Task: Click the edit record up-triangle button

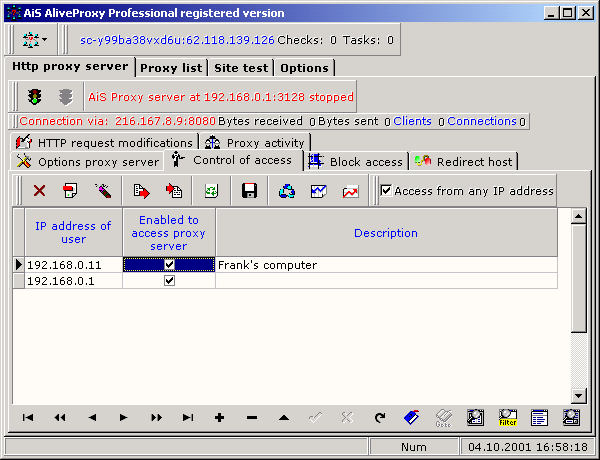Action: pos(284,418)
